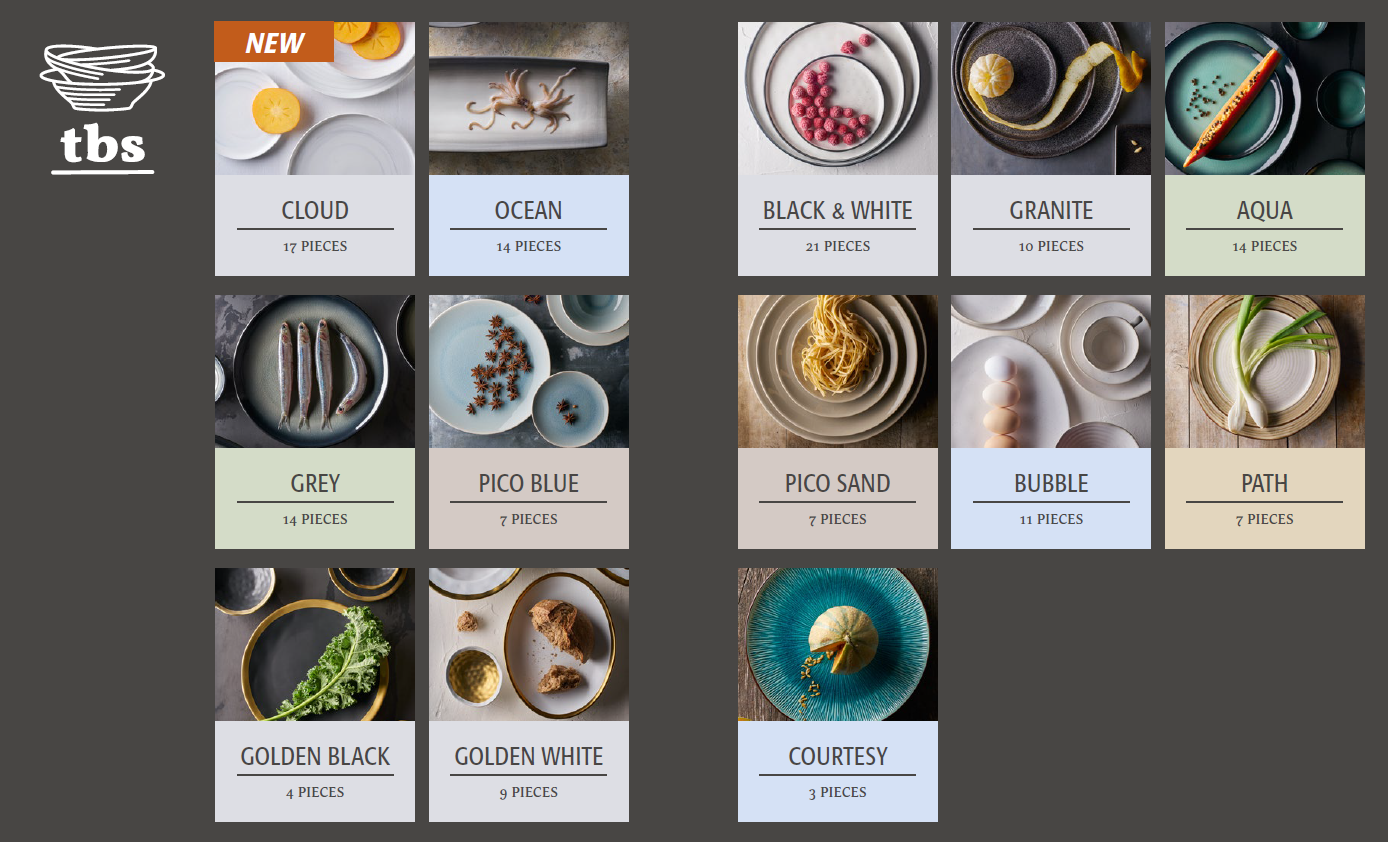
Task: Open the Golden Black kale plate photo
Action: pos(315,645)
